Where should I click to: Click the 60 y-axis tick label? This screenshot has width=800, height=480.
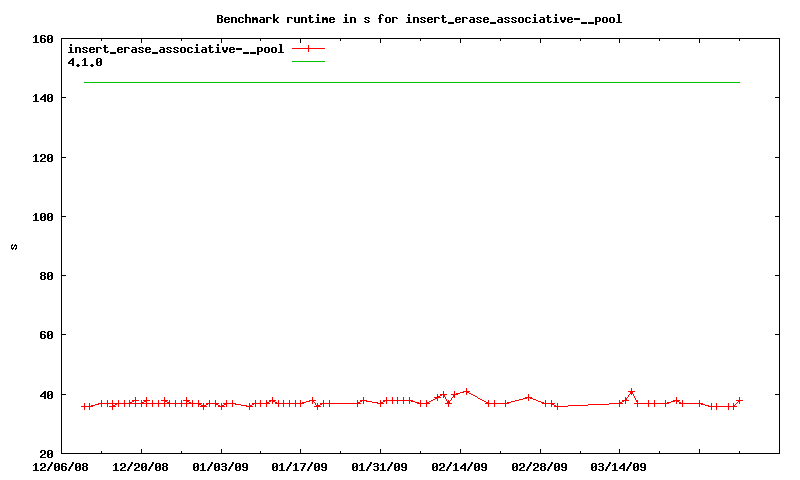pos(45,335)
